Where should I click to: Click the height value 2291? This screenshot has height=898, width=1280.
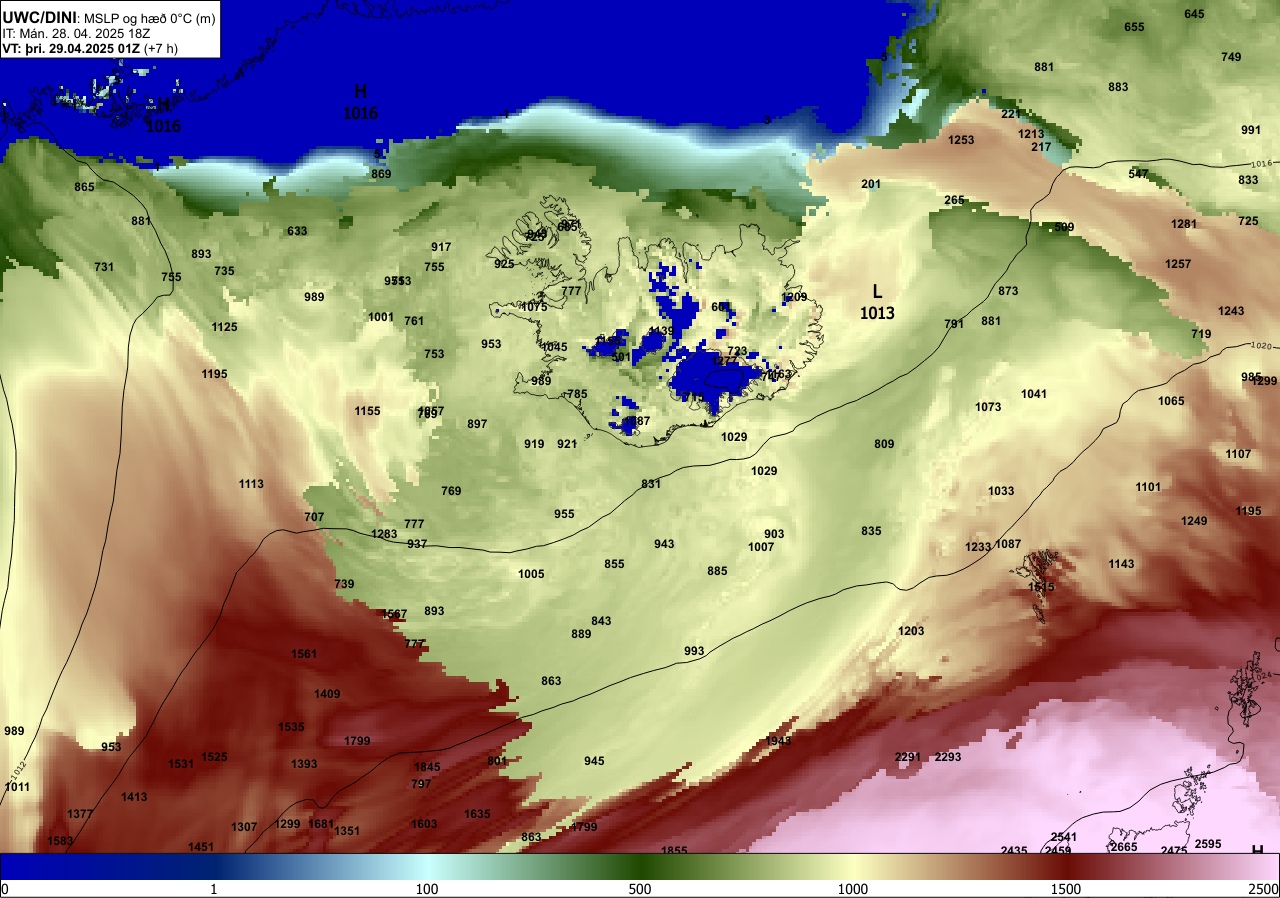[x=907, y=757]
